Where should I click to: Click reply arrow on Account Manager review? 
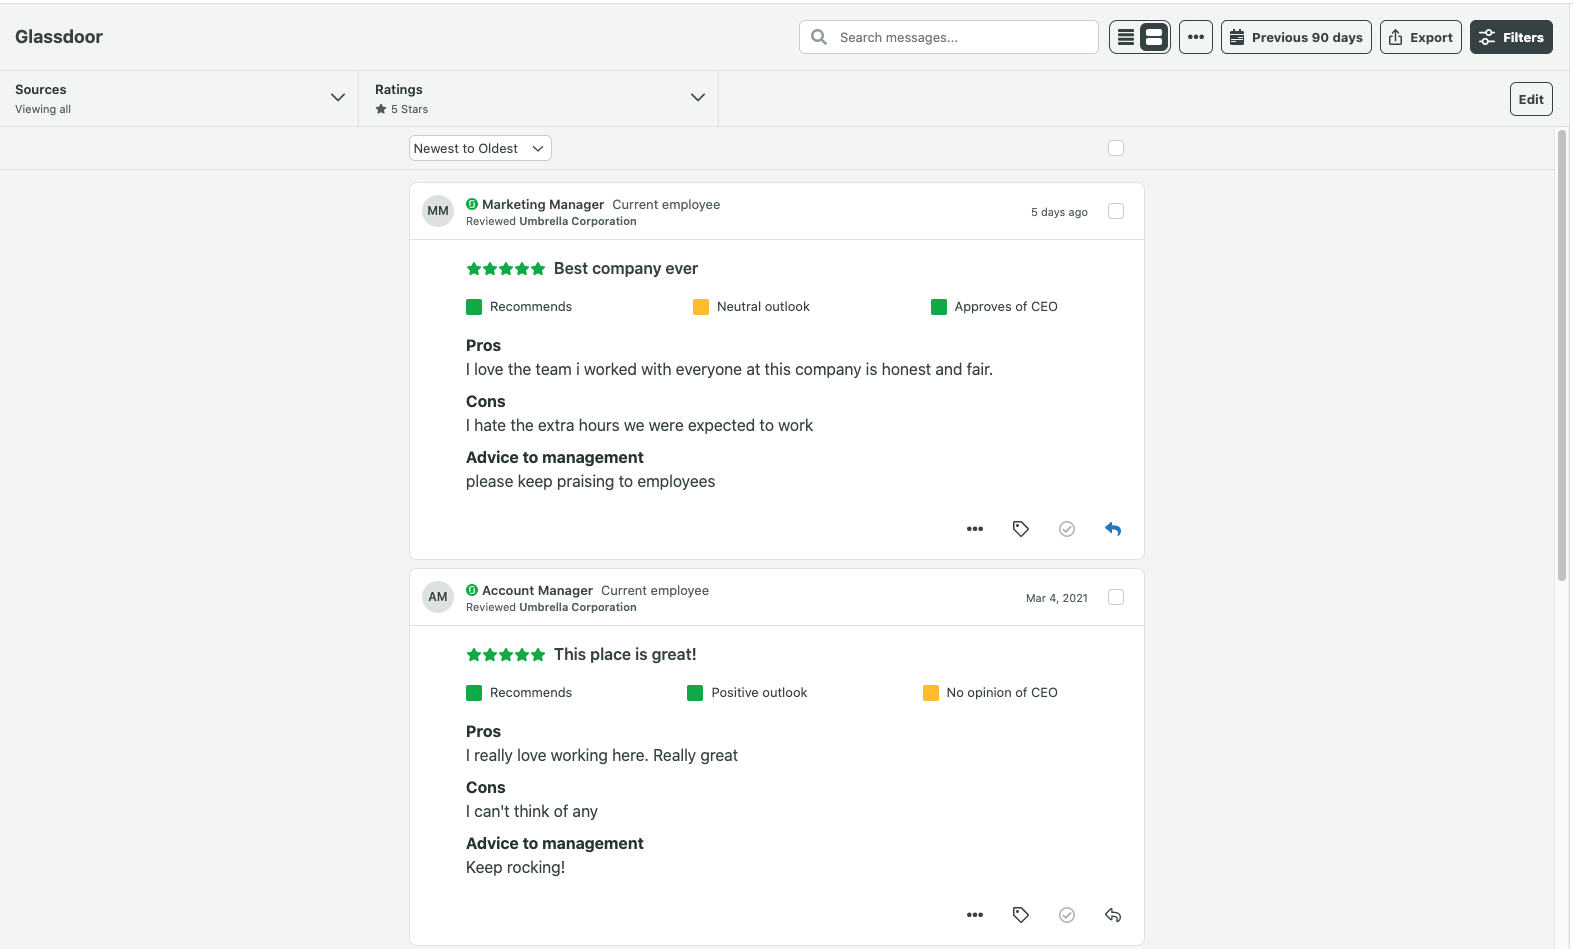click(1113, 915)
